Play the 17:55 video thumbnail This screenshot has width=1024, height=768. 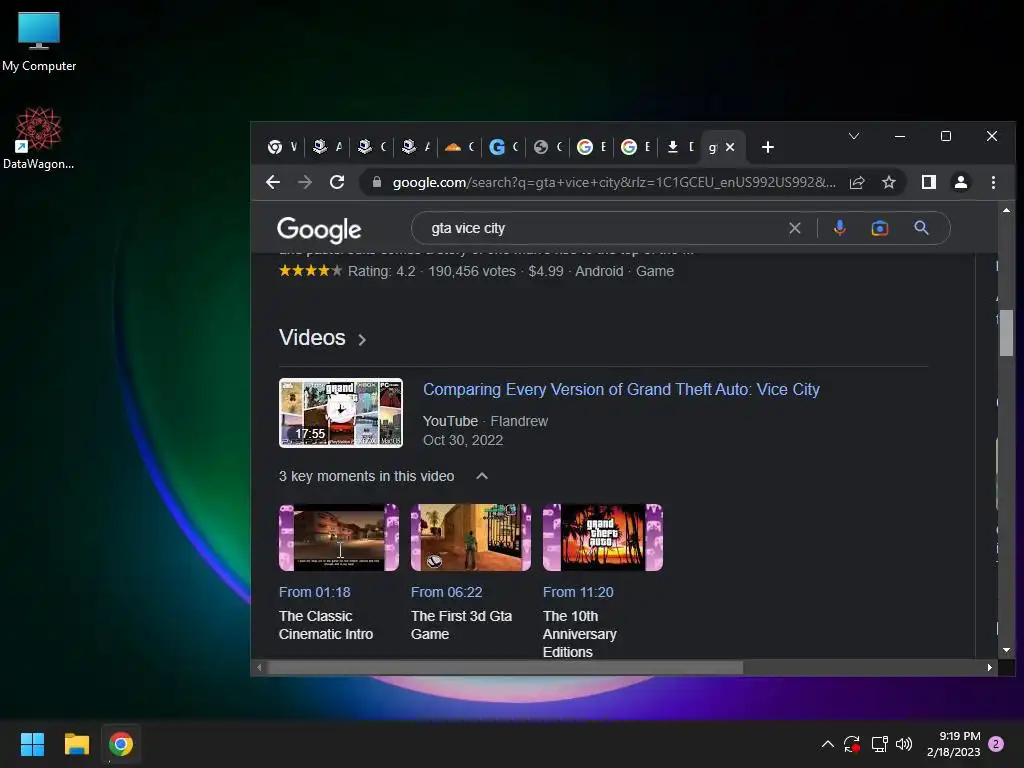pyautogui.click(x=340, y=413)
